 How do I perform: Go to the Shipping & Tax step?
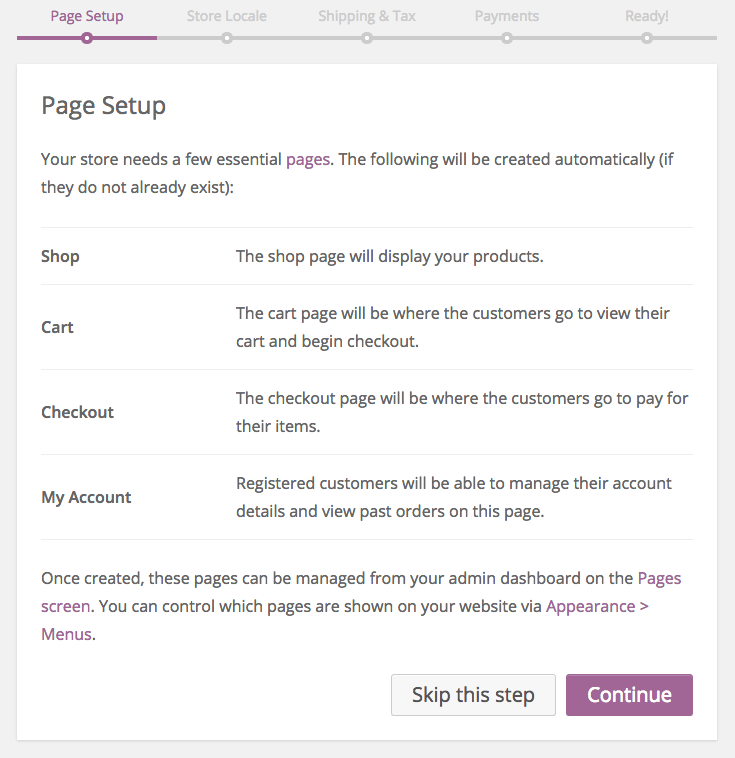[x=367, y=16]
